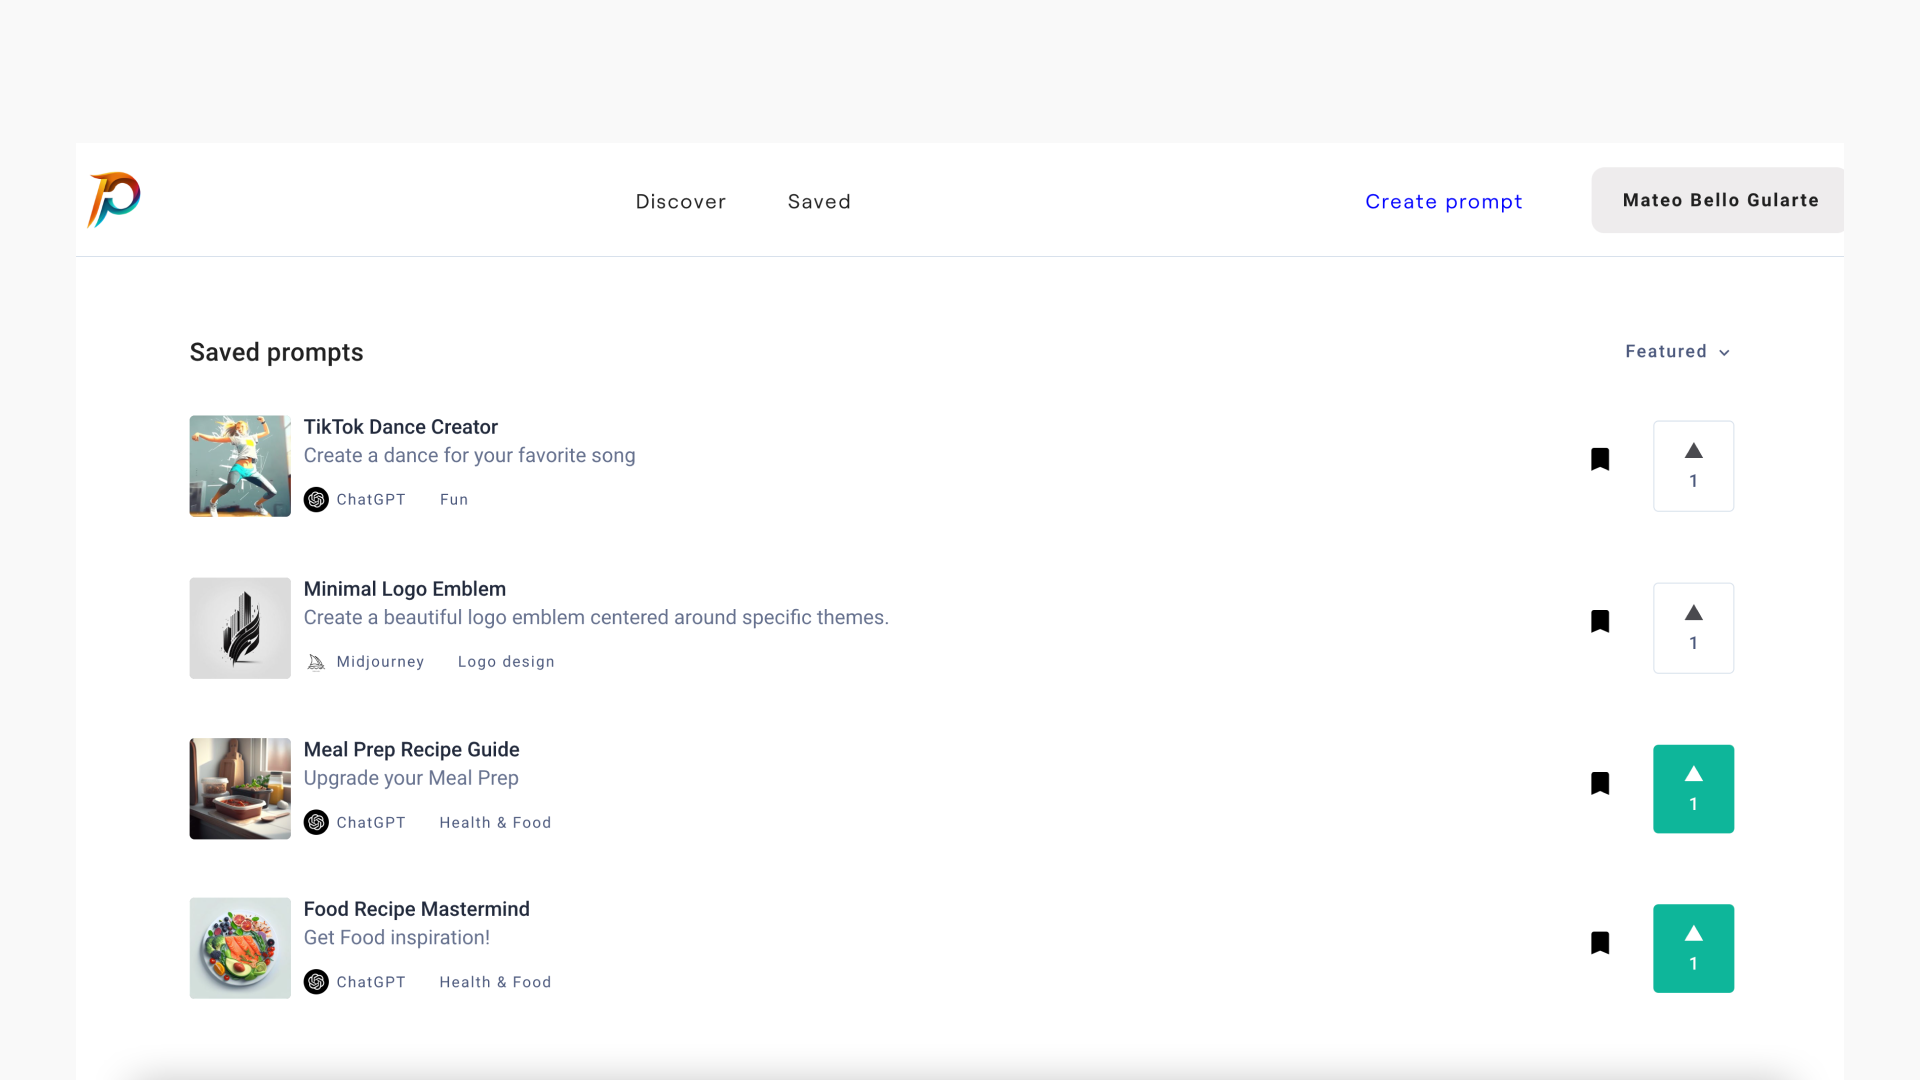The image size is (1920, 1080).
Task: Click ChatGPT icon under TikTok Dance Creator
Action: pyautogui.click(x=316, y=499)
